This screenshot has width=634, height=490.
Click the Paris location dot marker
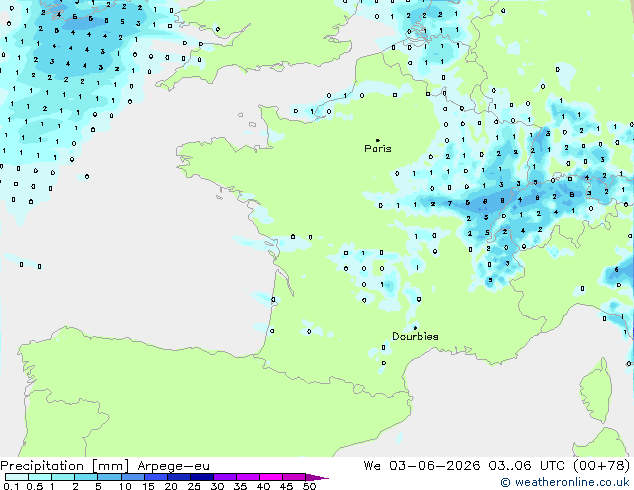coord(378,140)
